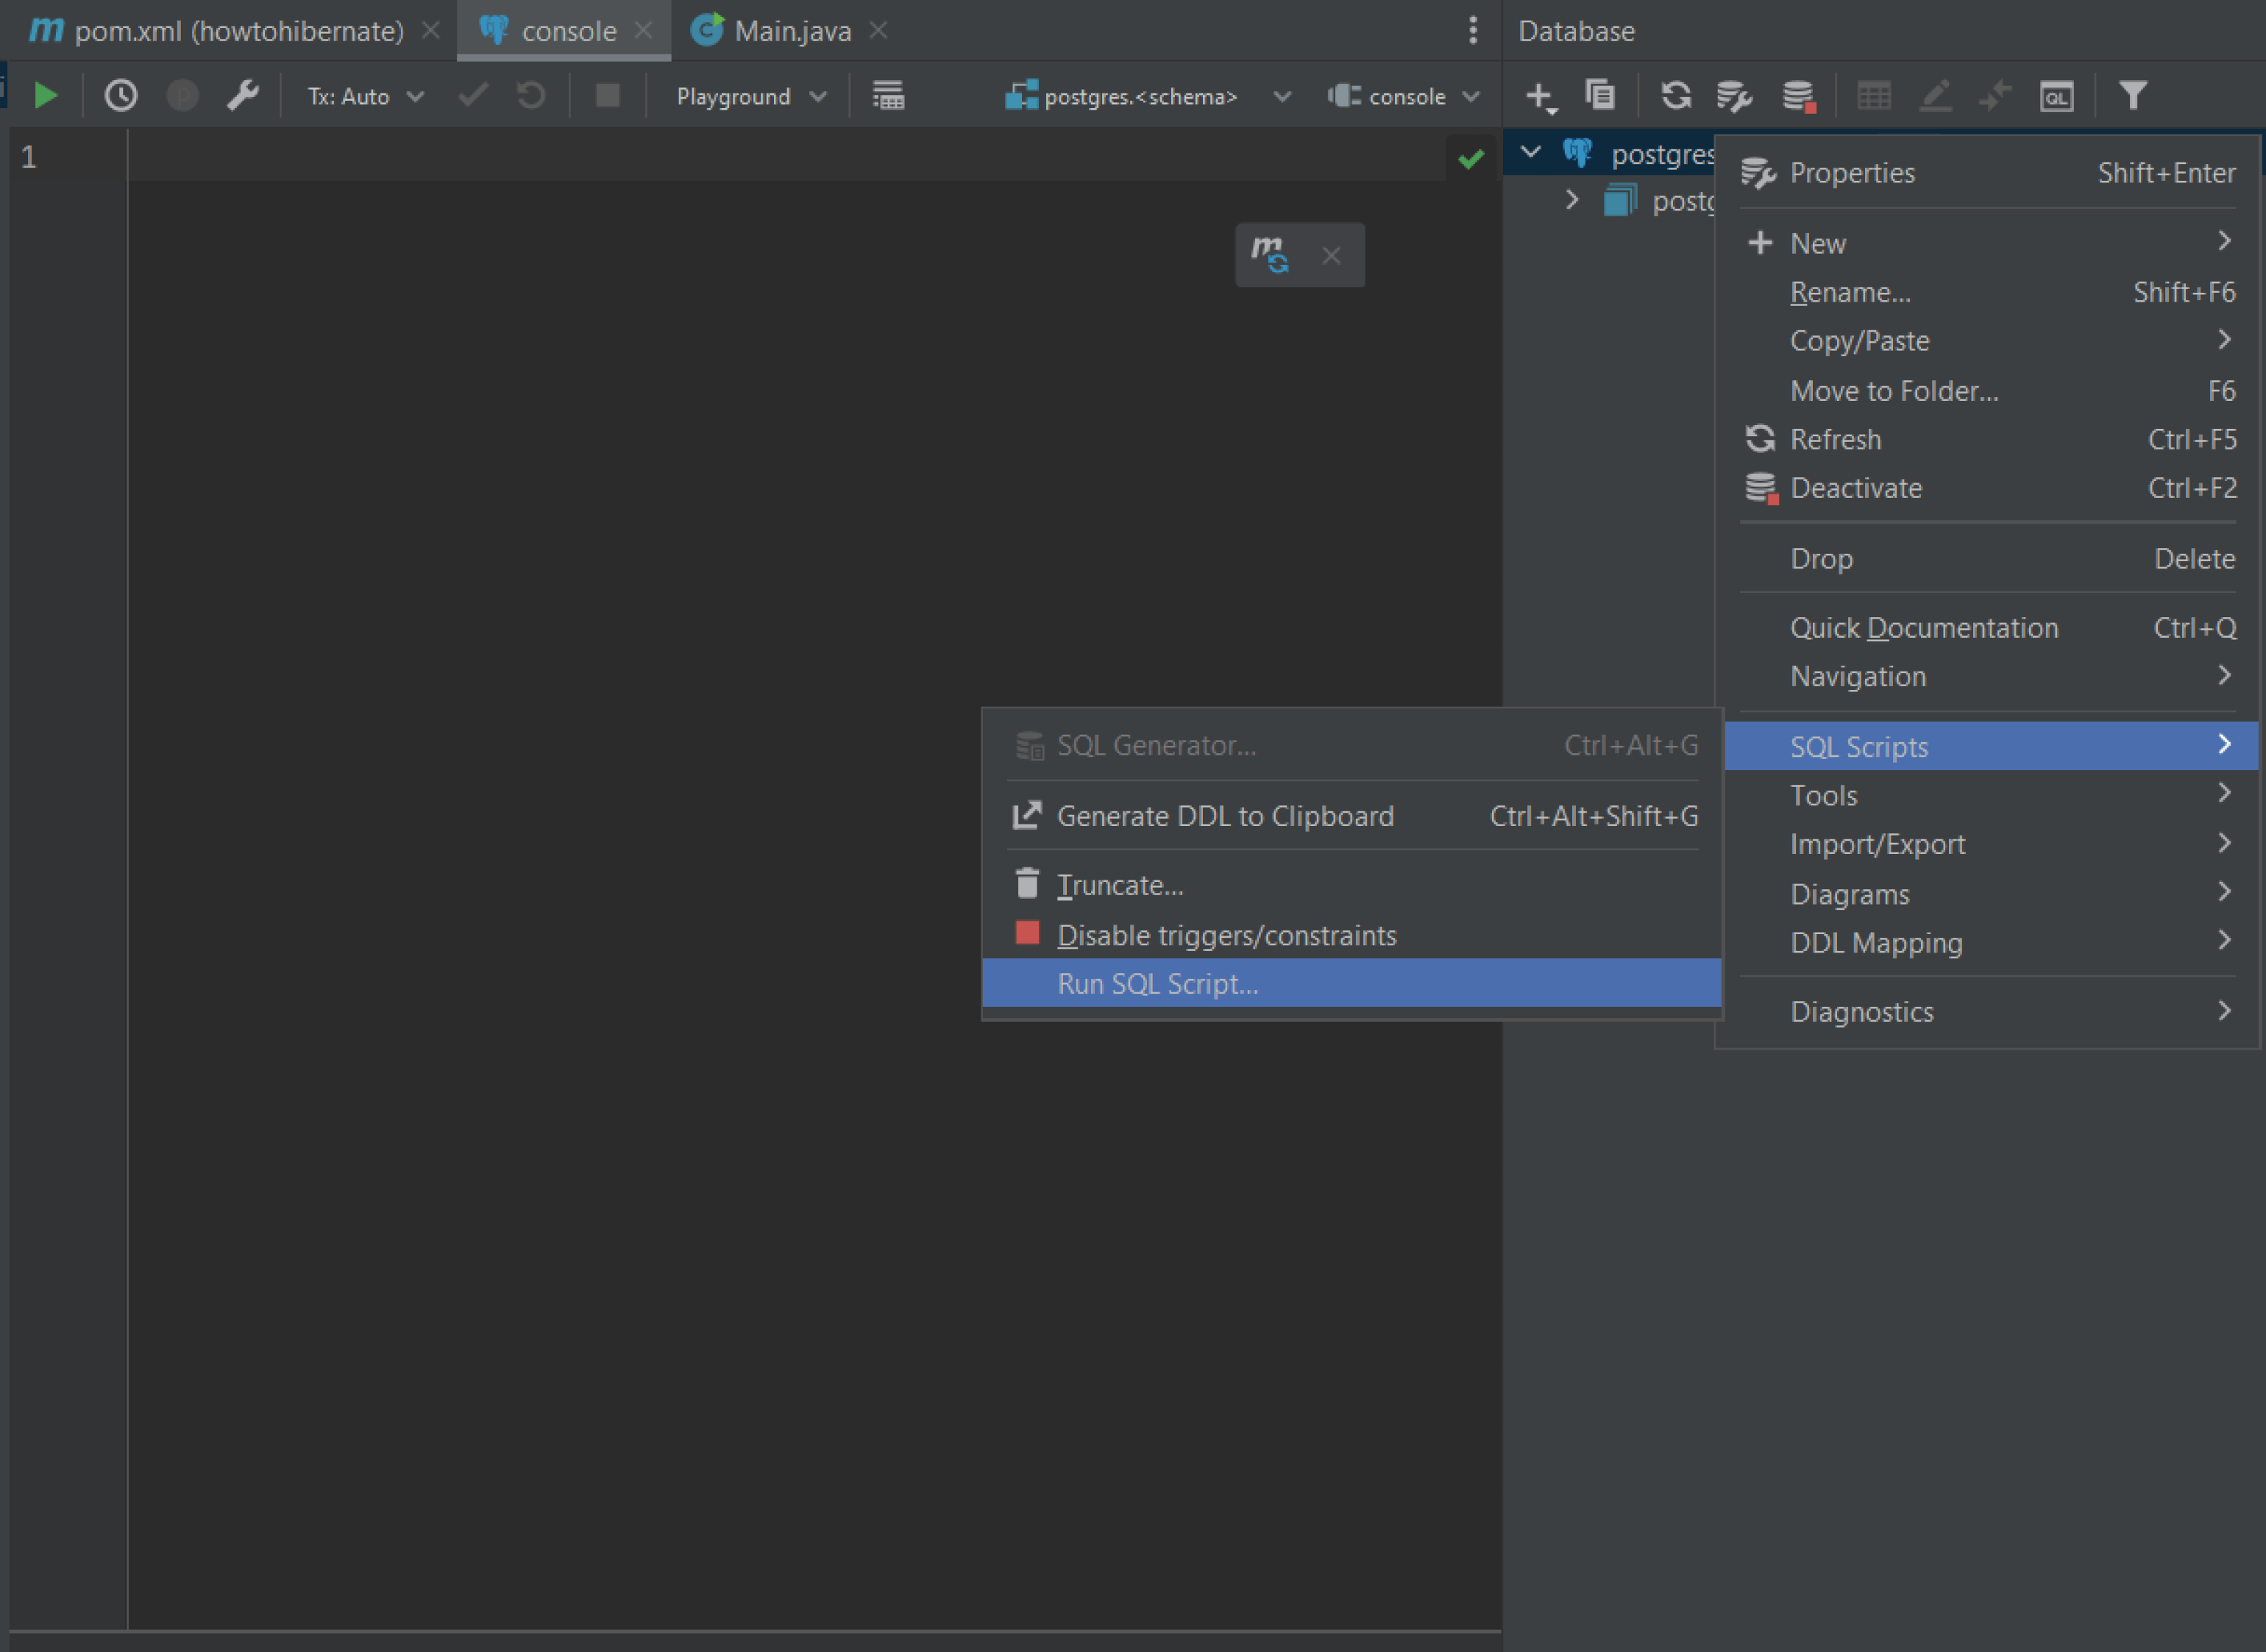
Task: Click the jump to query console QL icon
Action: (x=2056, y=96)
